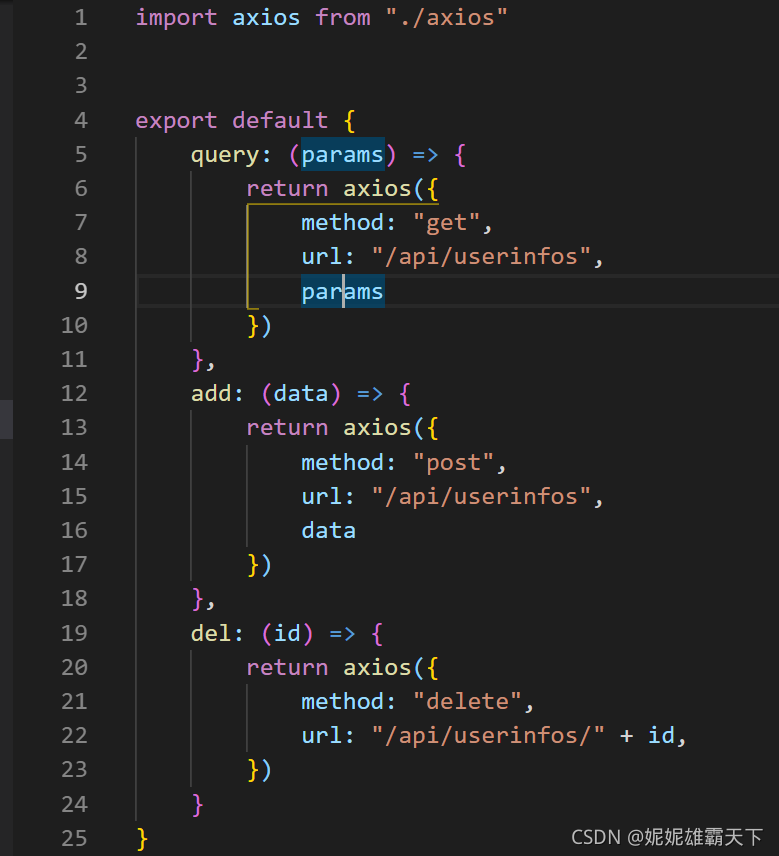Click the "method" key on line 21
The image size is (779, 856).
click(x=343, y=702)
